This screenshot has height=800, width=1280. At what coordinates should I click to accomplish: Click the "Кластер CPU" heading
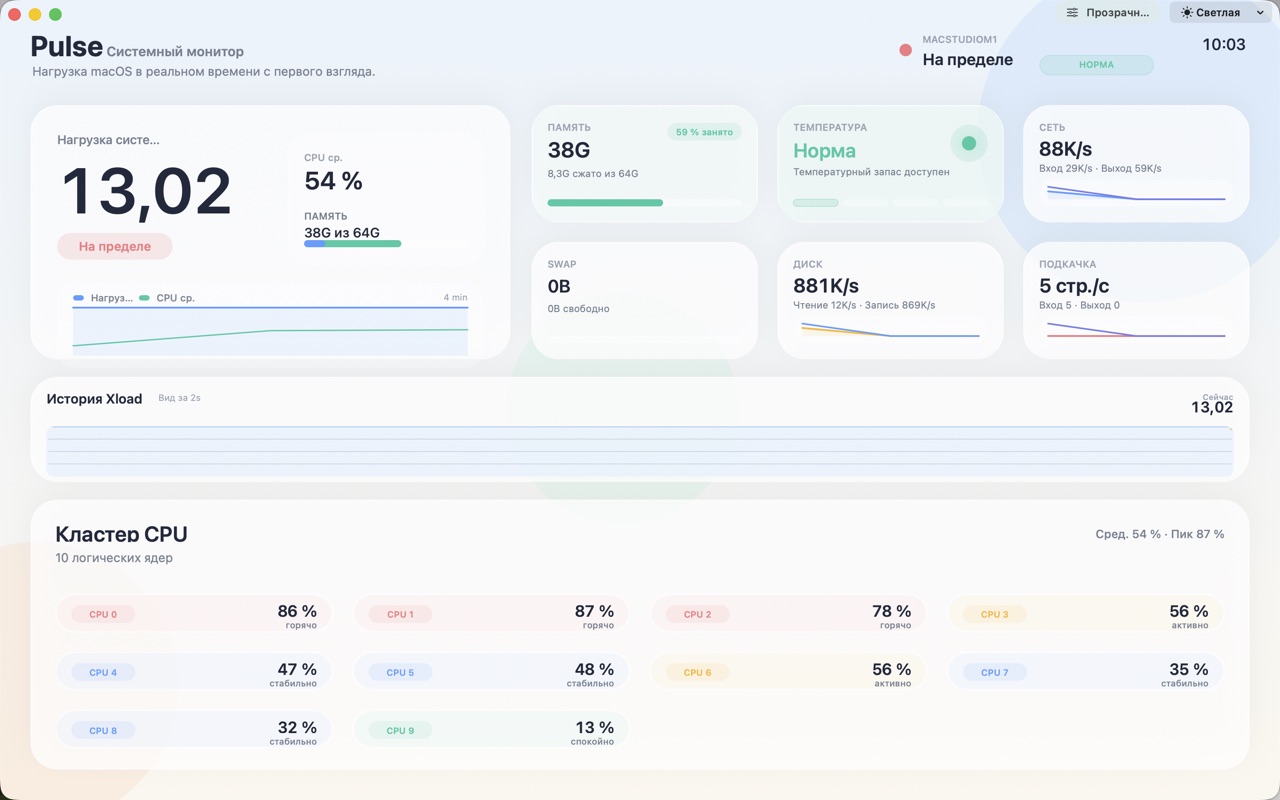[x=121, y=534]
